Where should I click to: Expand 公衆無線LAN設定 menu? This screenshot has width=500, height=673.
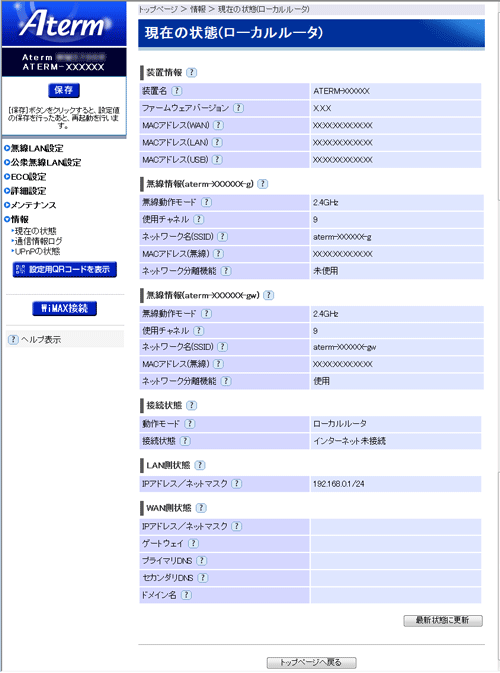[42, 163]
